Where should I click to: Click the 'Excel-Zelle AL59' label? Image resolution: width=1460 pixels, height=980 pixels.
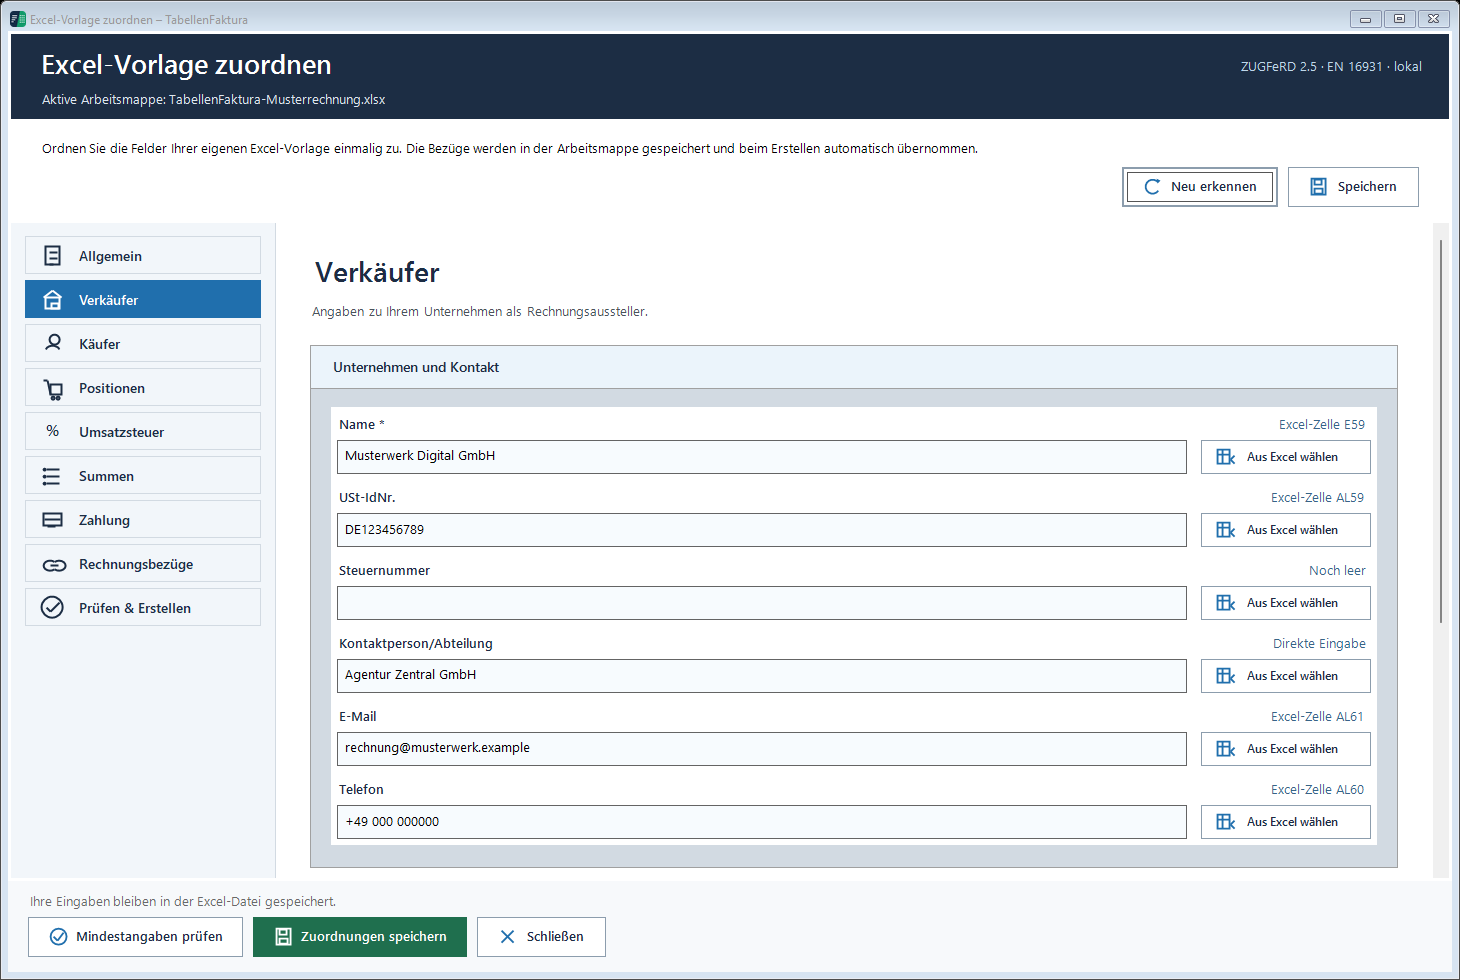[x=1317, y=498]
